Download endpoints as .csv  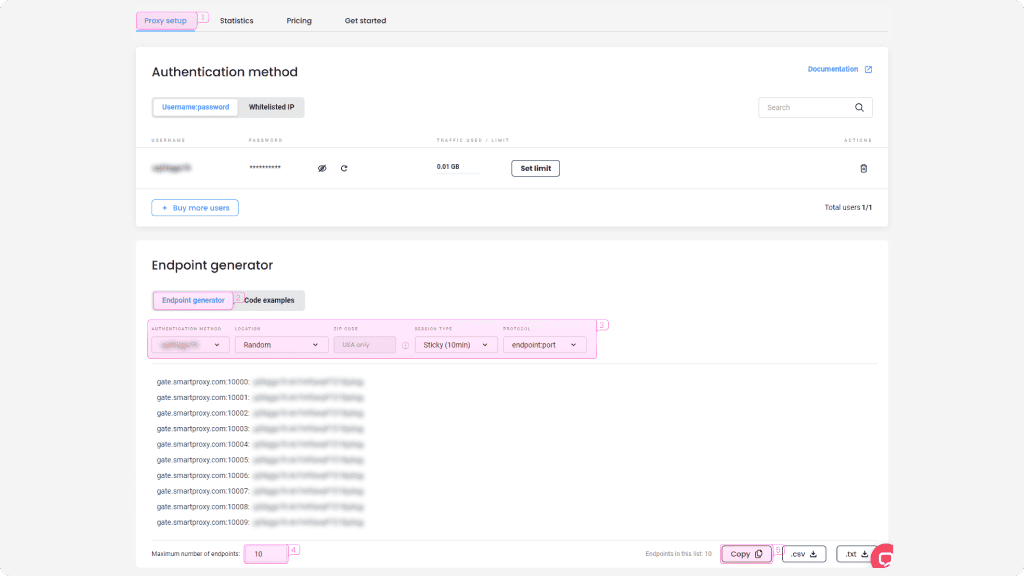(803, 553)
